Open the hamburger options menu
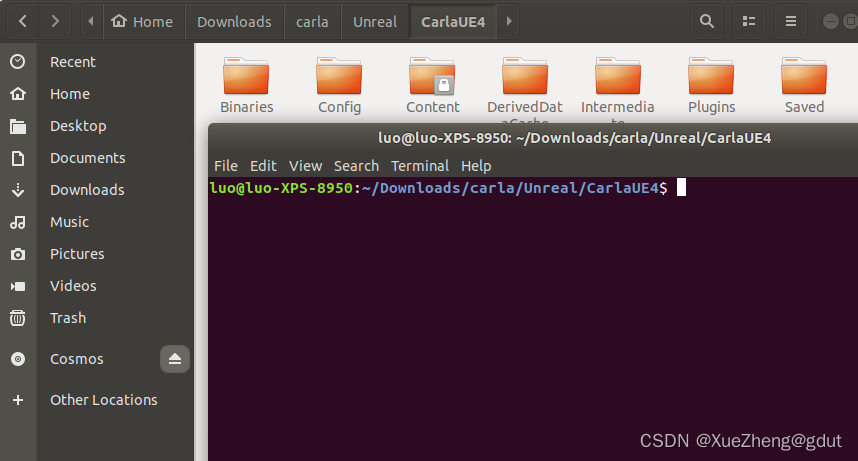This screenshot has height=461, width=858. pos(791,21)
